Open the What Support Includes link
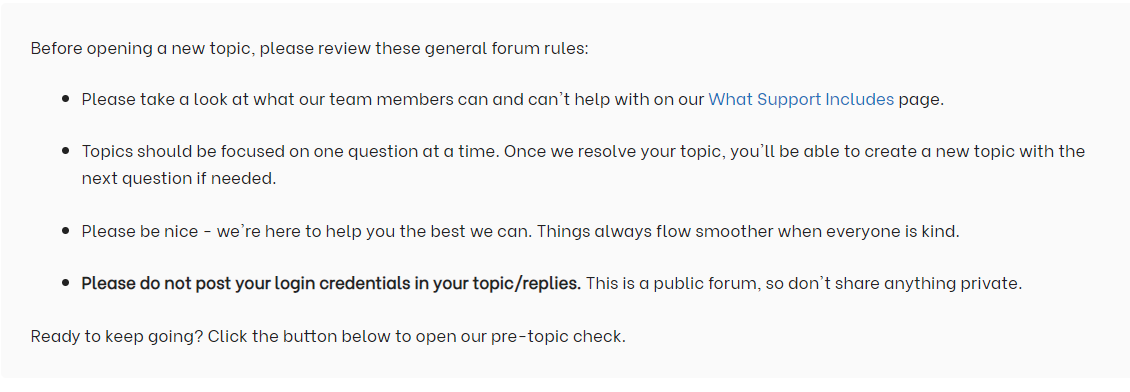 pos(801,99)
